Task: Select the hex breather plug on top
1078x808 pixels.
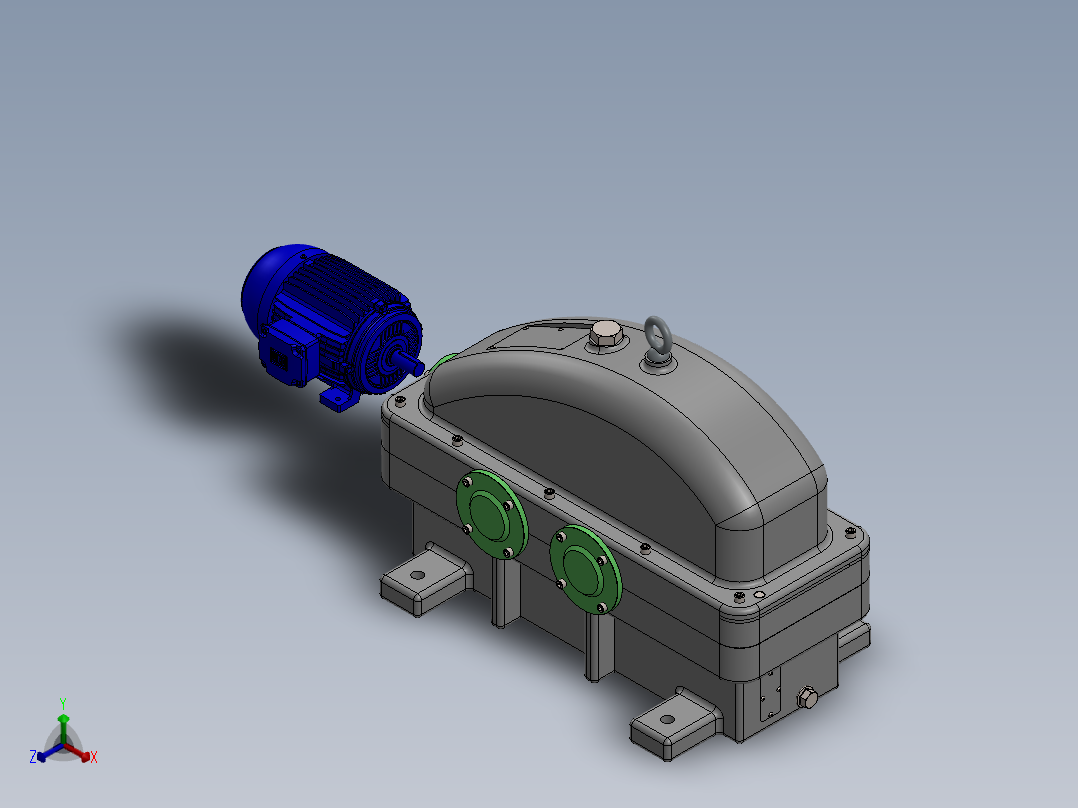Action: click(x=606, y=334)
